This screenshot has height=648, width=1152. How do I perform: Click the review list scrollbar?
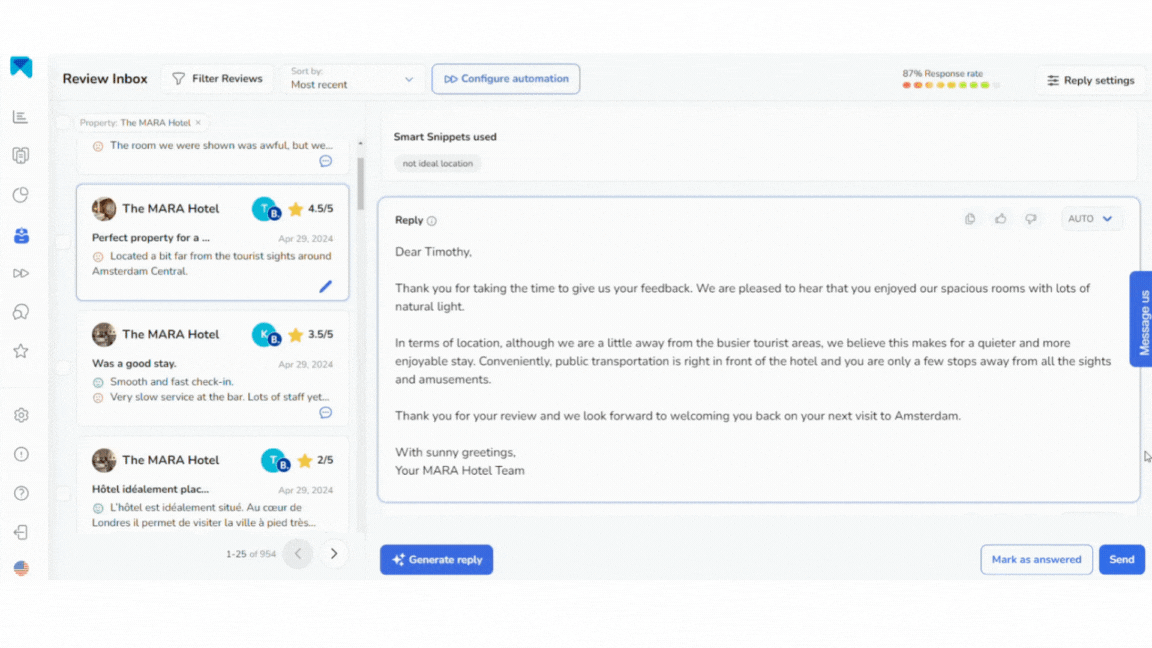coord(361,184)
